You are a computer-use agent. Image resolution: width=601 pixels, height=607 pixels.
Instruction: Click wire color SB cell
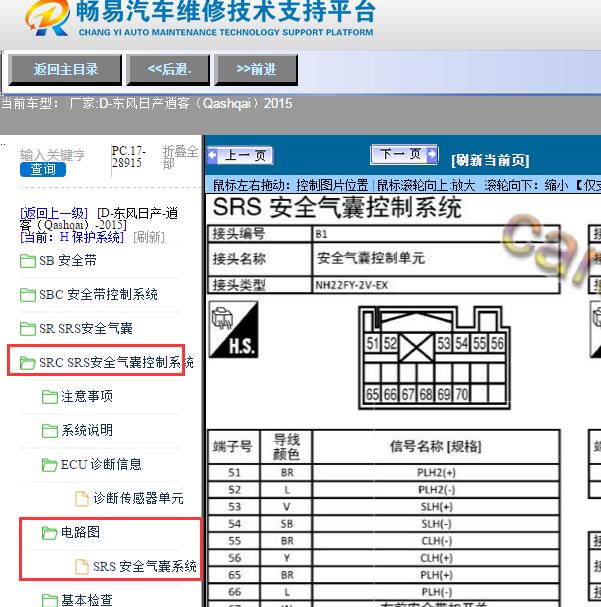(x=286, y=524)
